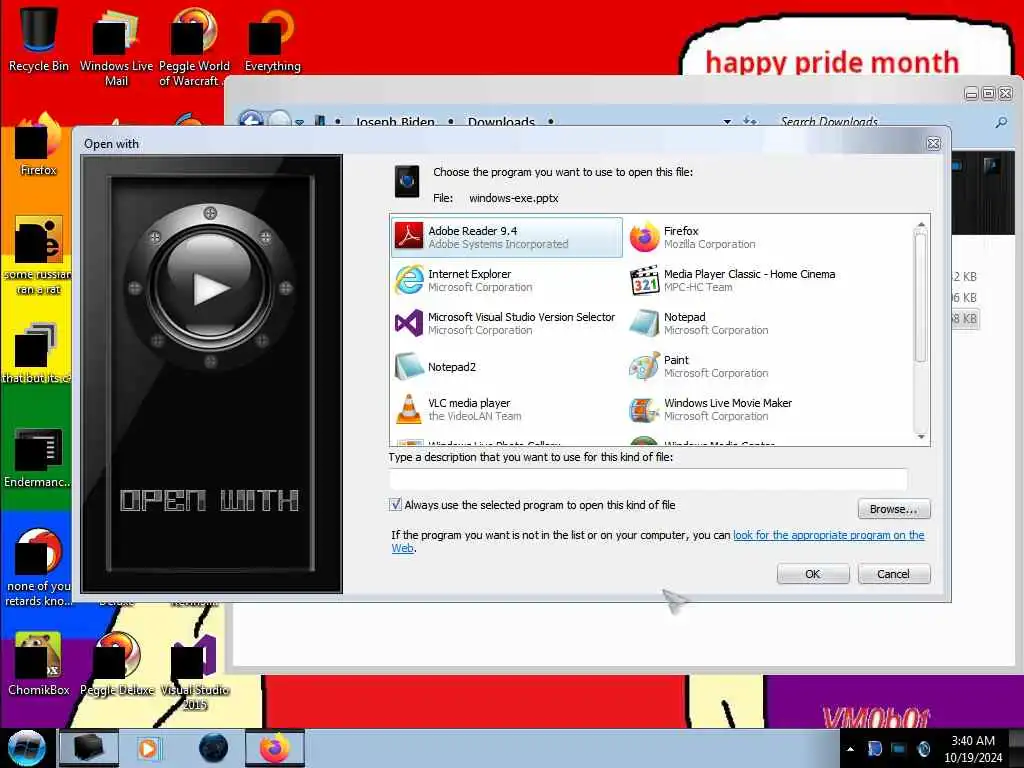Click the Firefox desktop icon
Screen dimensions: 1024x768
coord(38,145)
